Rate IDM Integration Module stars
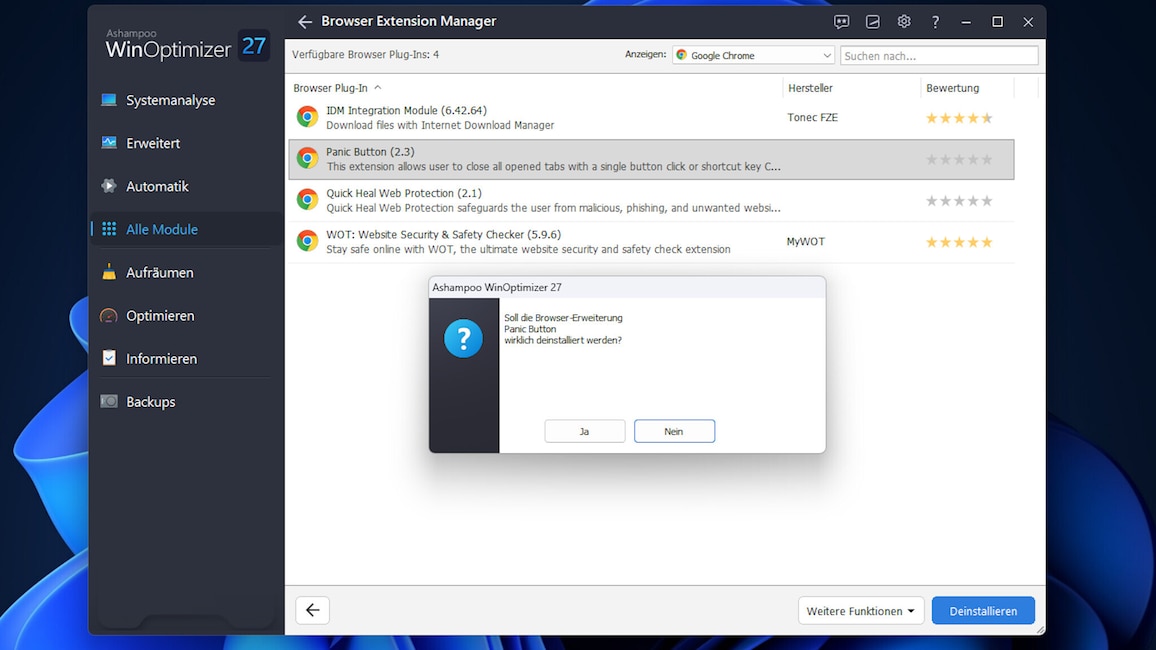The height and width of the screenshot is (650, 1156). point(959,118)
